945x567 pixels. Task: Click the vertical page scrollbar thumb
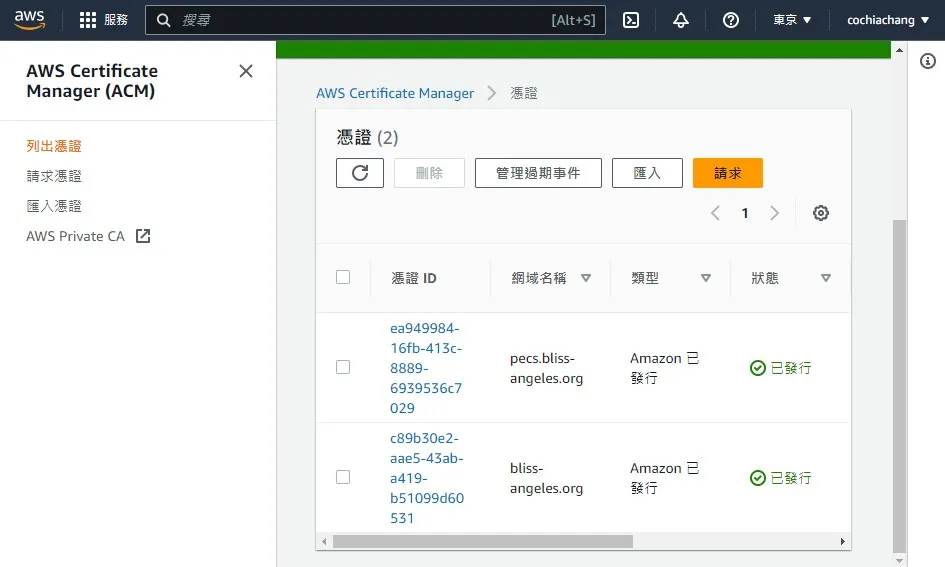(899, 386)
